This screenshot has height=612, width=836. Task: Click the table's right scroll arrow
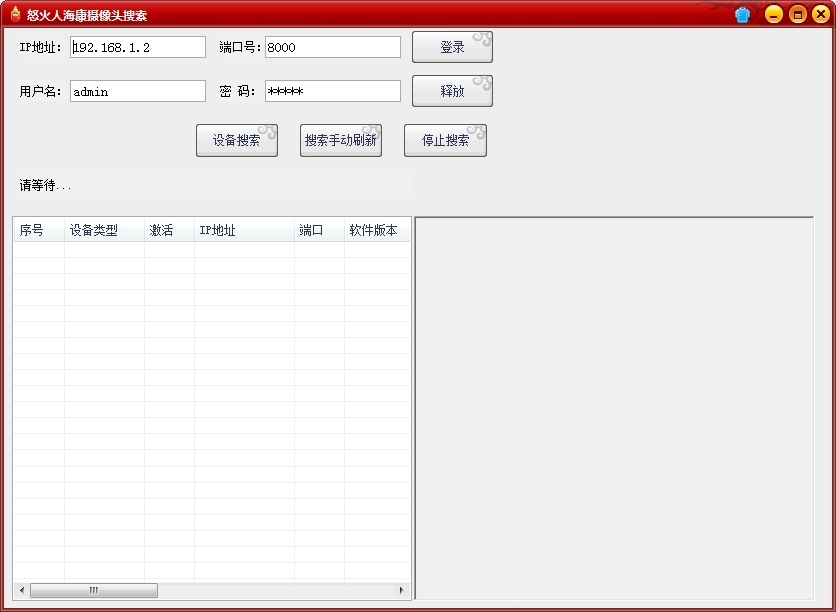pos(401,590)
